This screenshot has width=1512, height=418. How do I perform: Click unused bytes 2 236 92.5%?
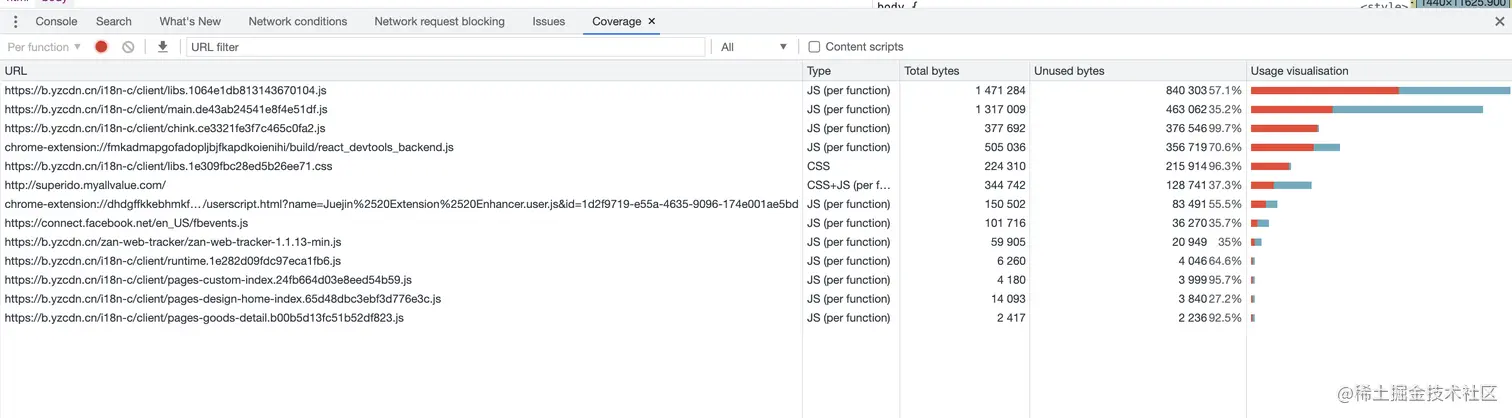point(1210,318)
